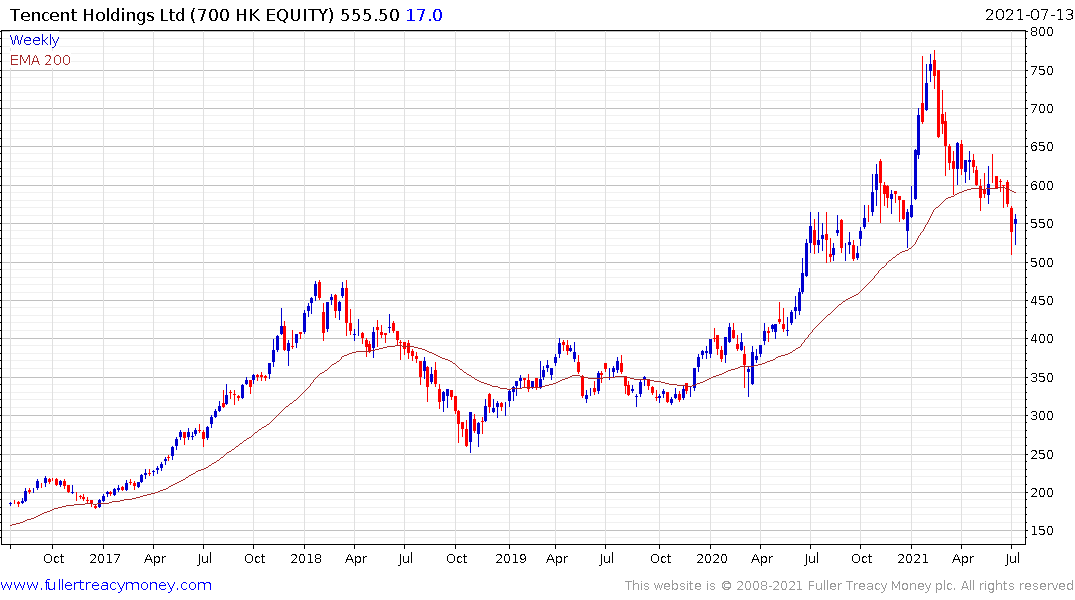Select the 500 price axis label
The height and width of the screenshot is (600, 1075).
click(1042, 262)
